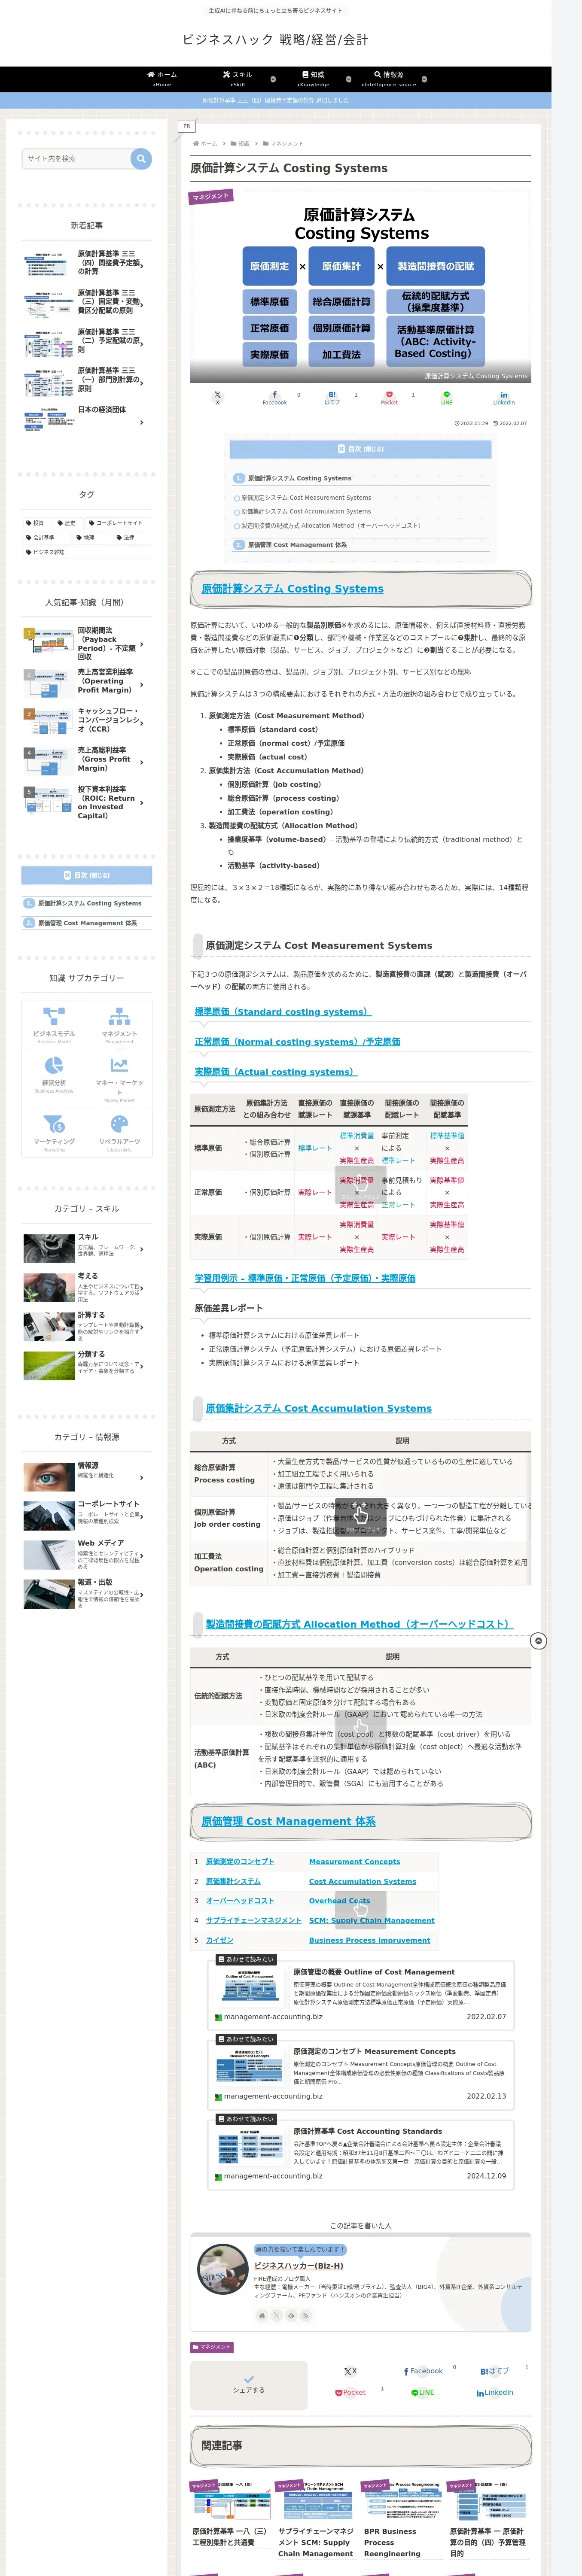The width and height of the screenshot is (582, 2576).
Task: Click the magnifier search button
Action: tap(141, 158)
